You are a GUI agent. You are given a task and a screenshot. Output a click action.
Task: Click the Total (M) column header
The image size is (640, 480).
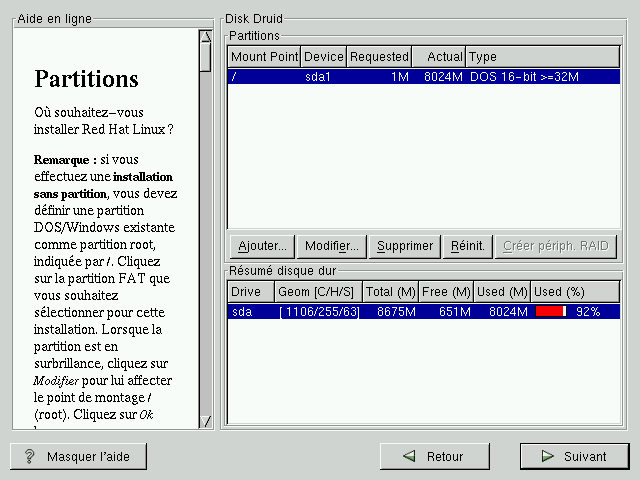coord(390,292)
